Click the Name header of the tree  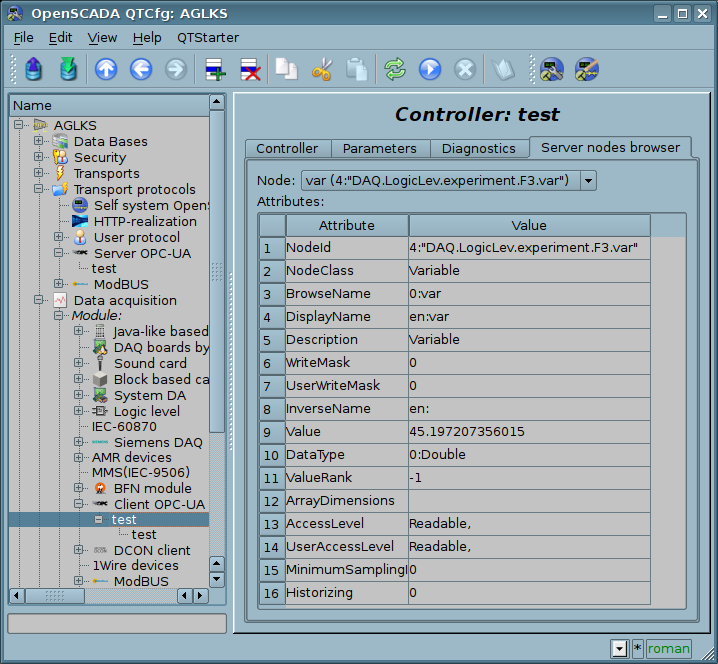click(x=109, y=105)
